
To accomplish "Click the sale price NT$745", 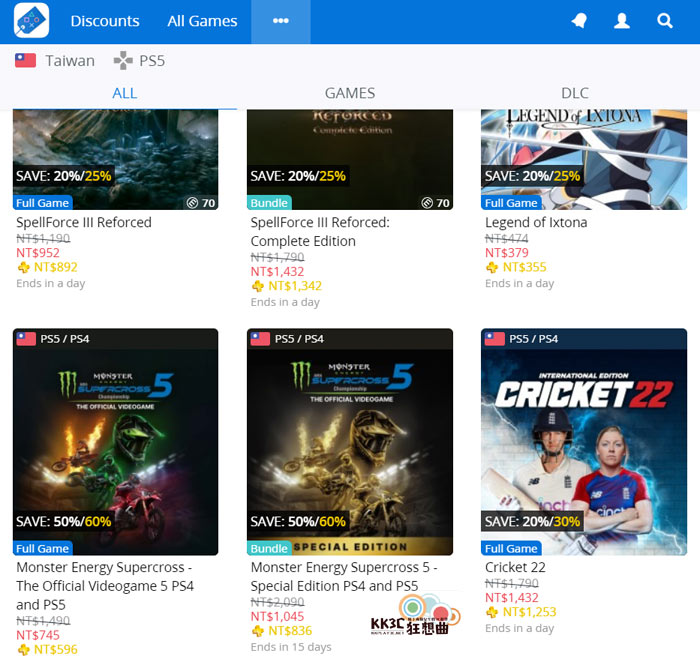I will (38, 635).
